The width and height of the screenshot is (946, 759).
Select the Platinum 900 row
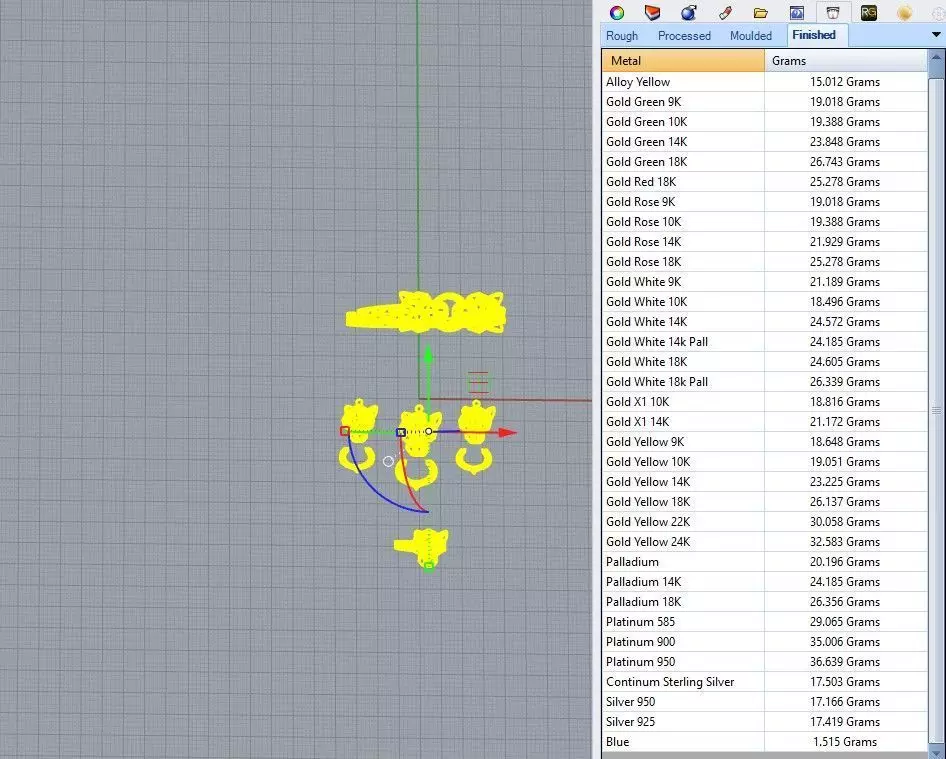pos(764,641)
